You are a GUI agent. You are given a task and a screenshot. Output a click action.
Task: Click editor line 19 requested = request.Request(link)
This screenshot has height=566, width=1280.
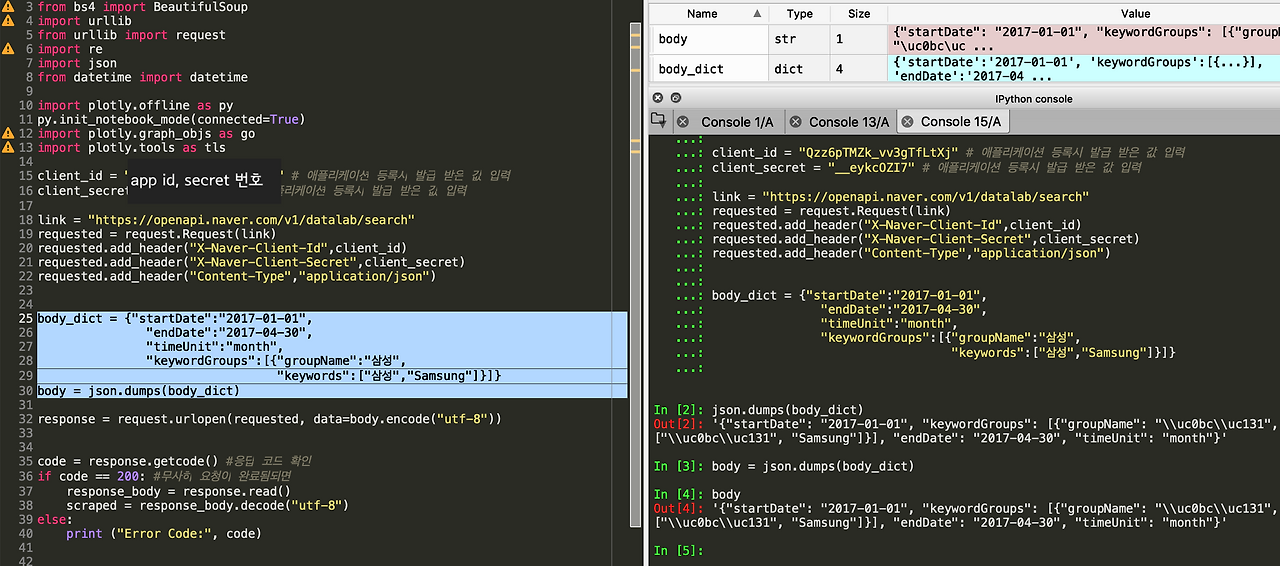157,234
